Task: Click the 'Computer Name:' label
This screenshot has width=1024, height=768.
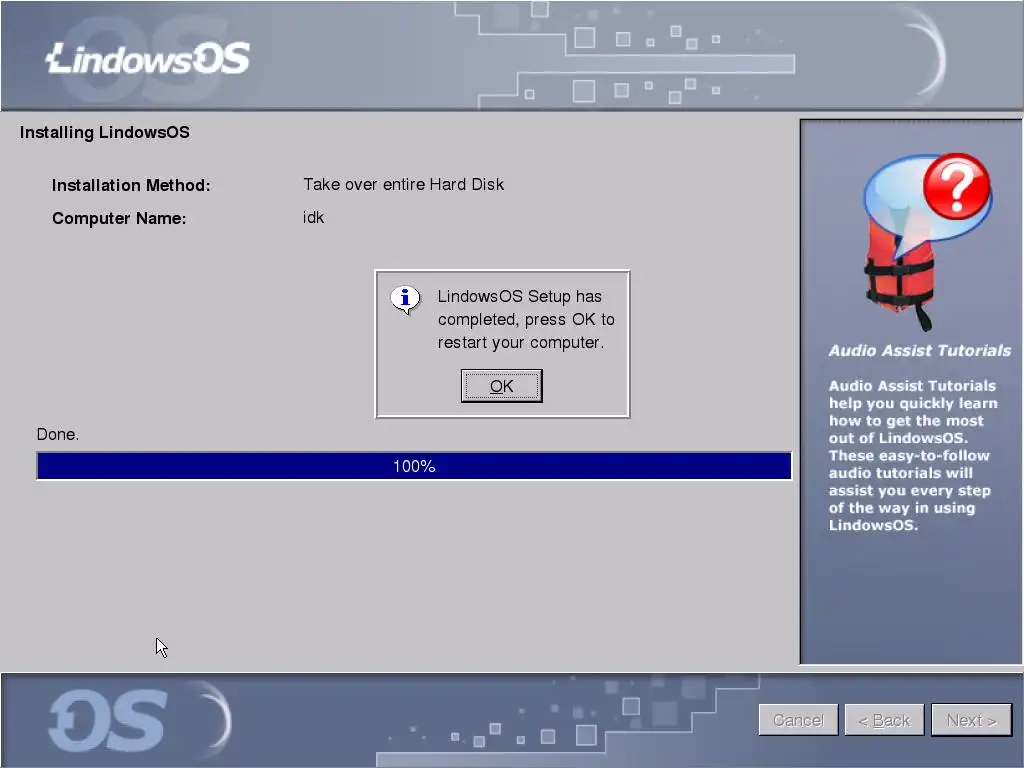Action: (119, 218)
